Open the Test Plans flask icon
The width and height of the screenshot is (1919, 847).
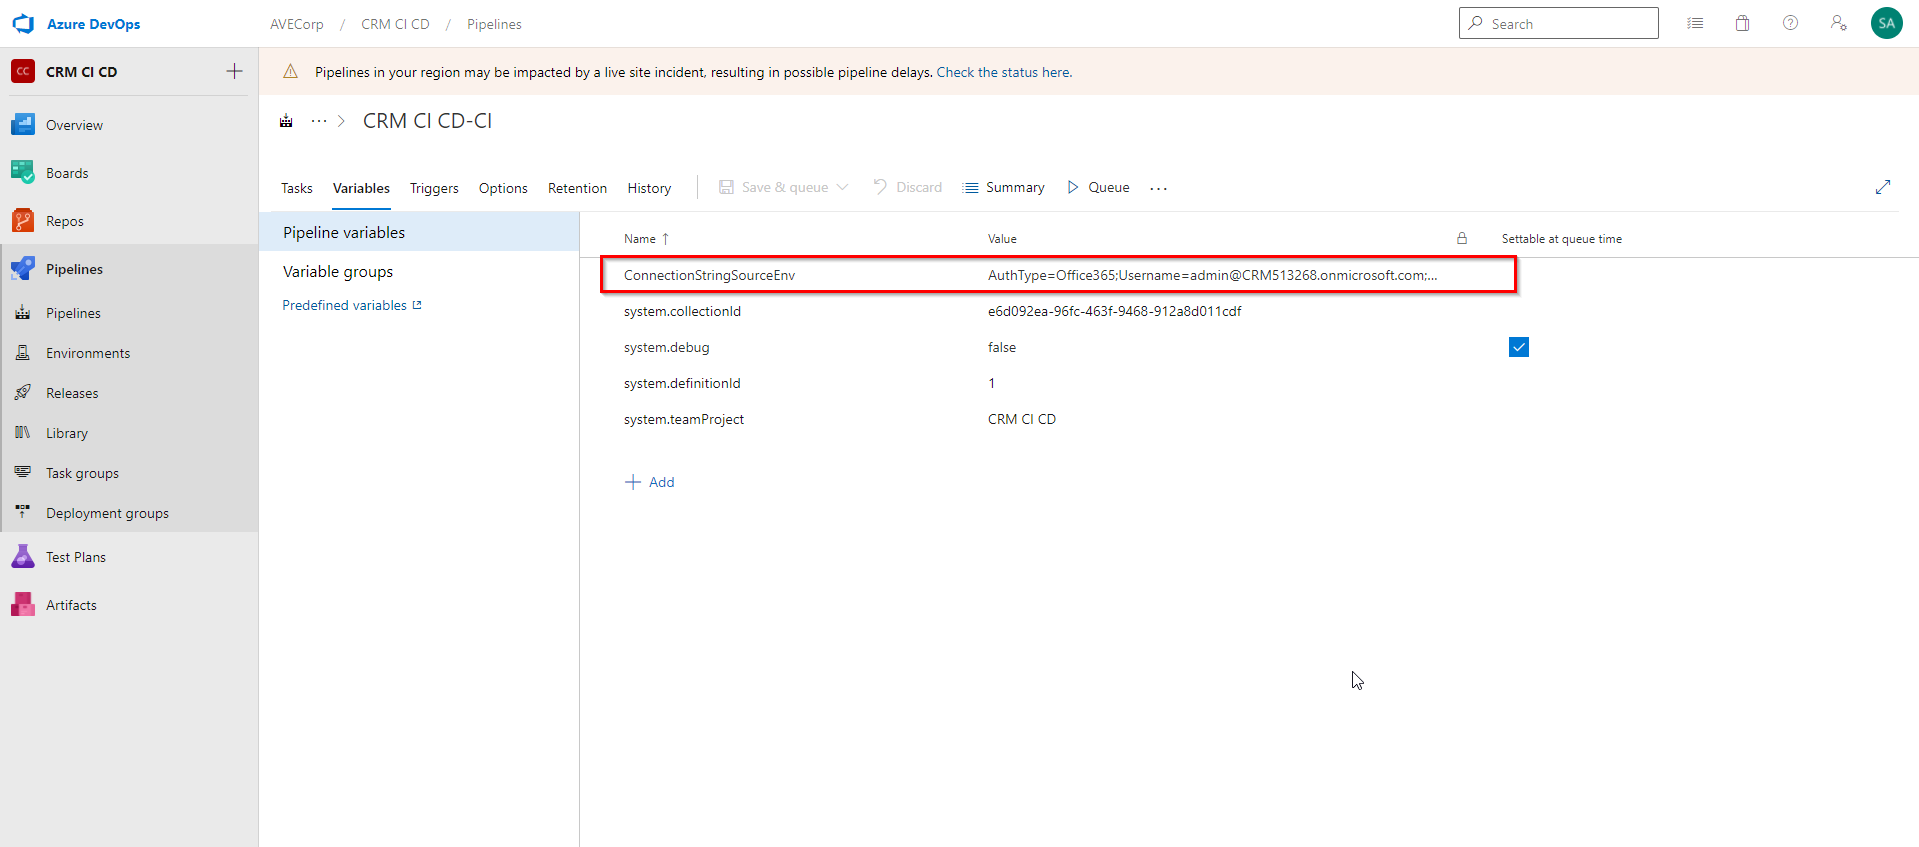(23, 557)
